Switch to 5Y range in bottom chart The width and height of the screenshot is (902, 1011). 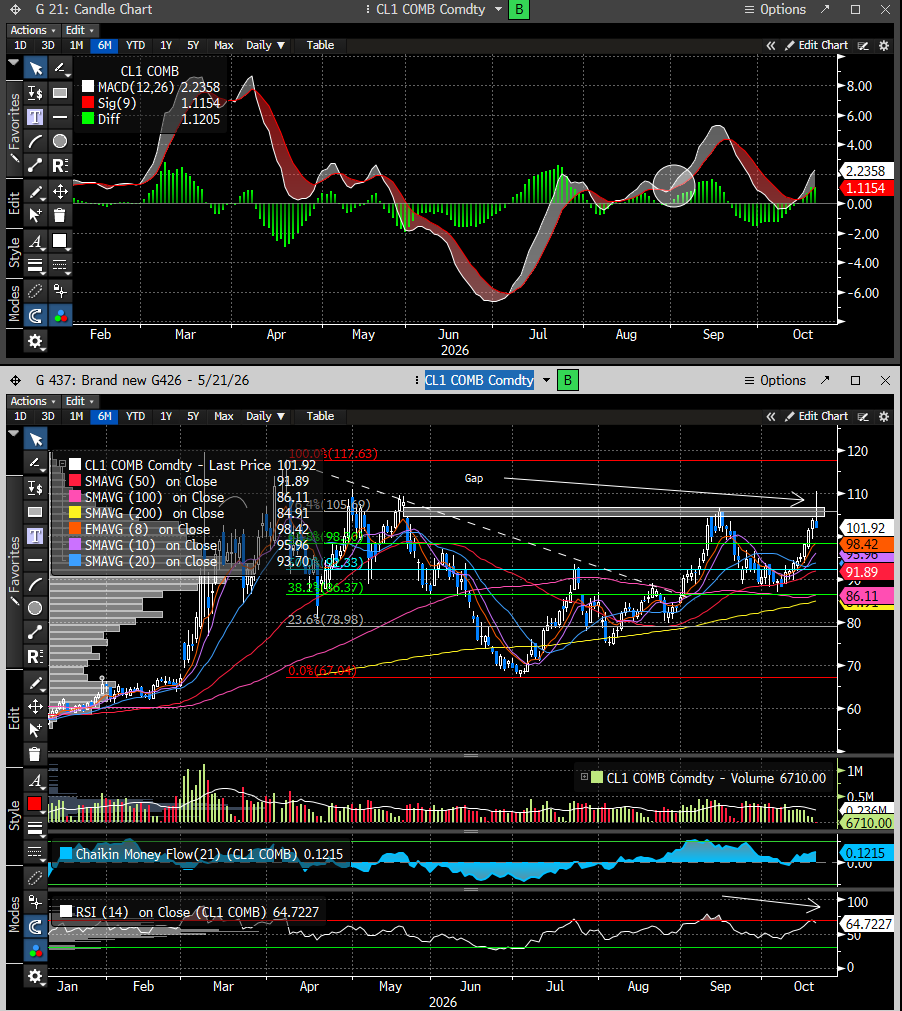click(x=193, y=417)
